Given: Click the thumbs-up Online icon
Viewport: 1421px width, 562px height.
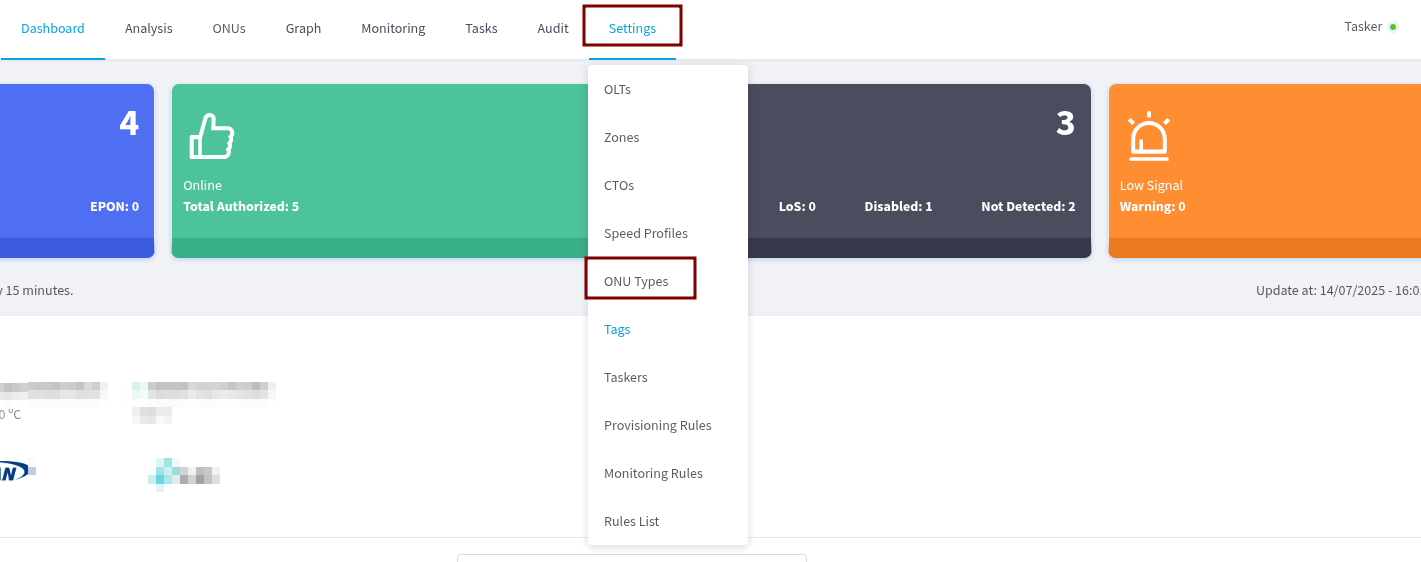Looking at the screenshot, I should tap(212, 136).
